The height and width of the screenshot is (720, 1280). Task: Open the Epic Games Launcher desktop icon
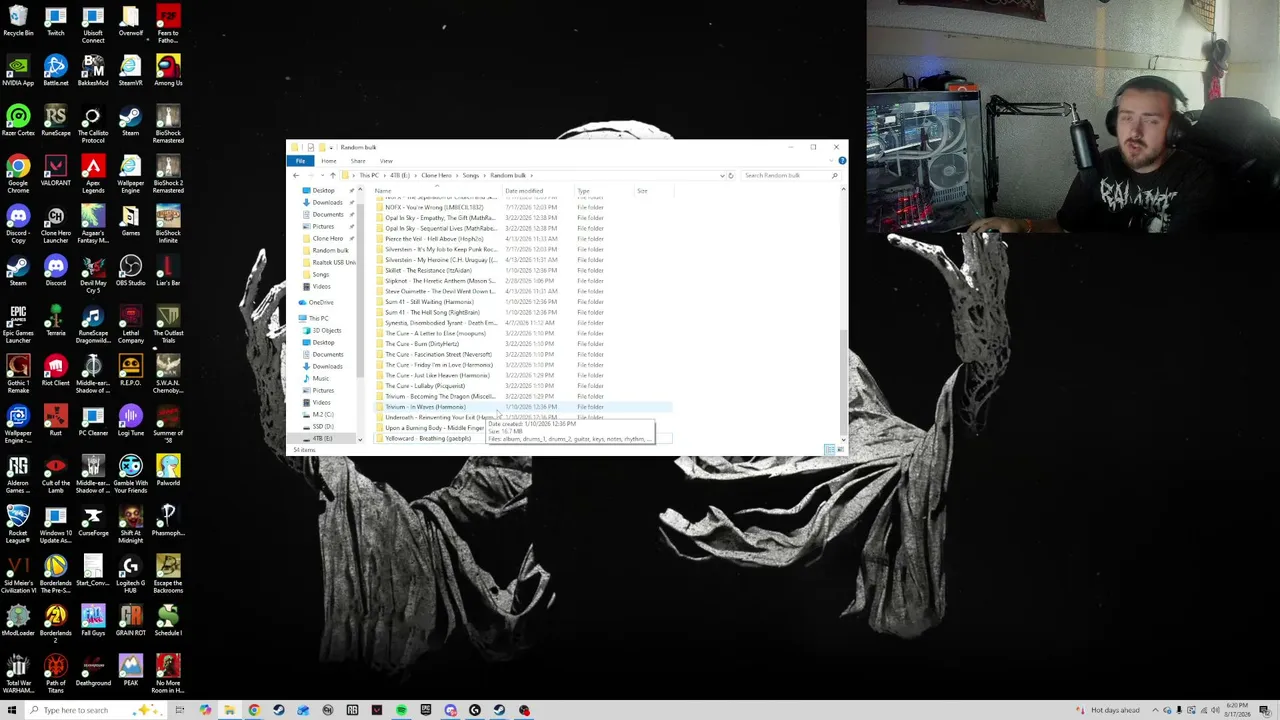[x=18, y=324]
